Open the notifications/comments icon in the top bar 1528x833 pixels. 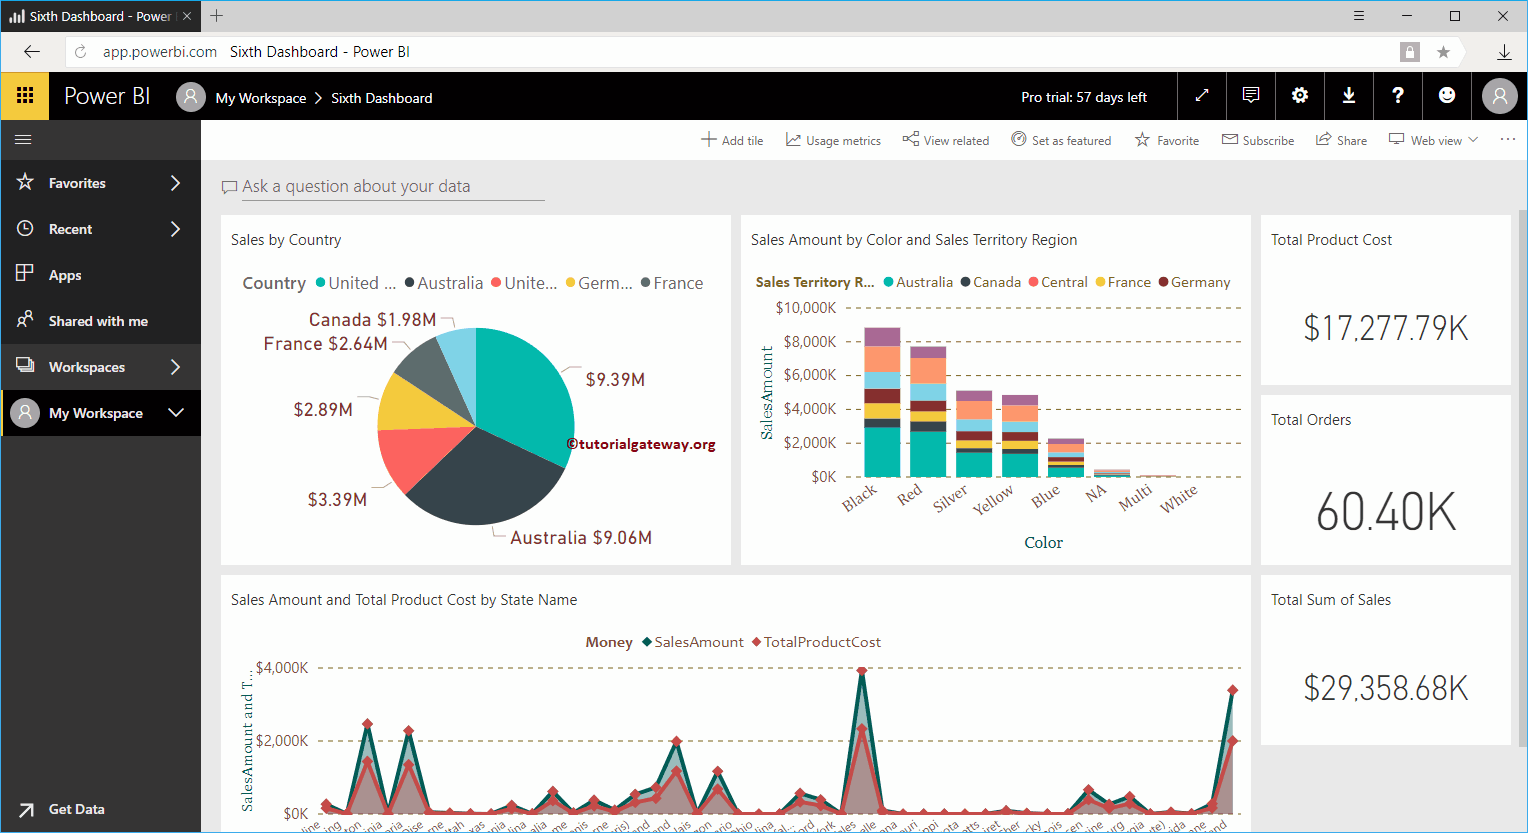pos(1250,96)
